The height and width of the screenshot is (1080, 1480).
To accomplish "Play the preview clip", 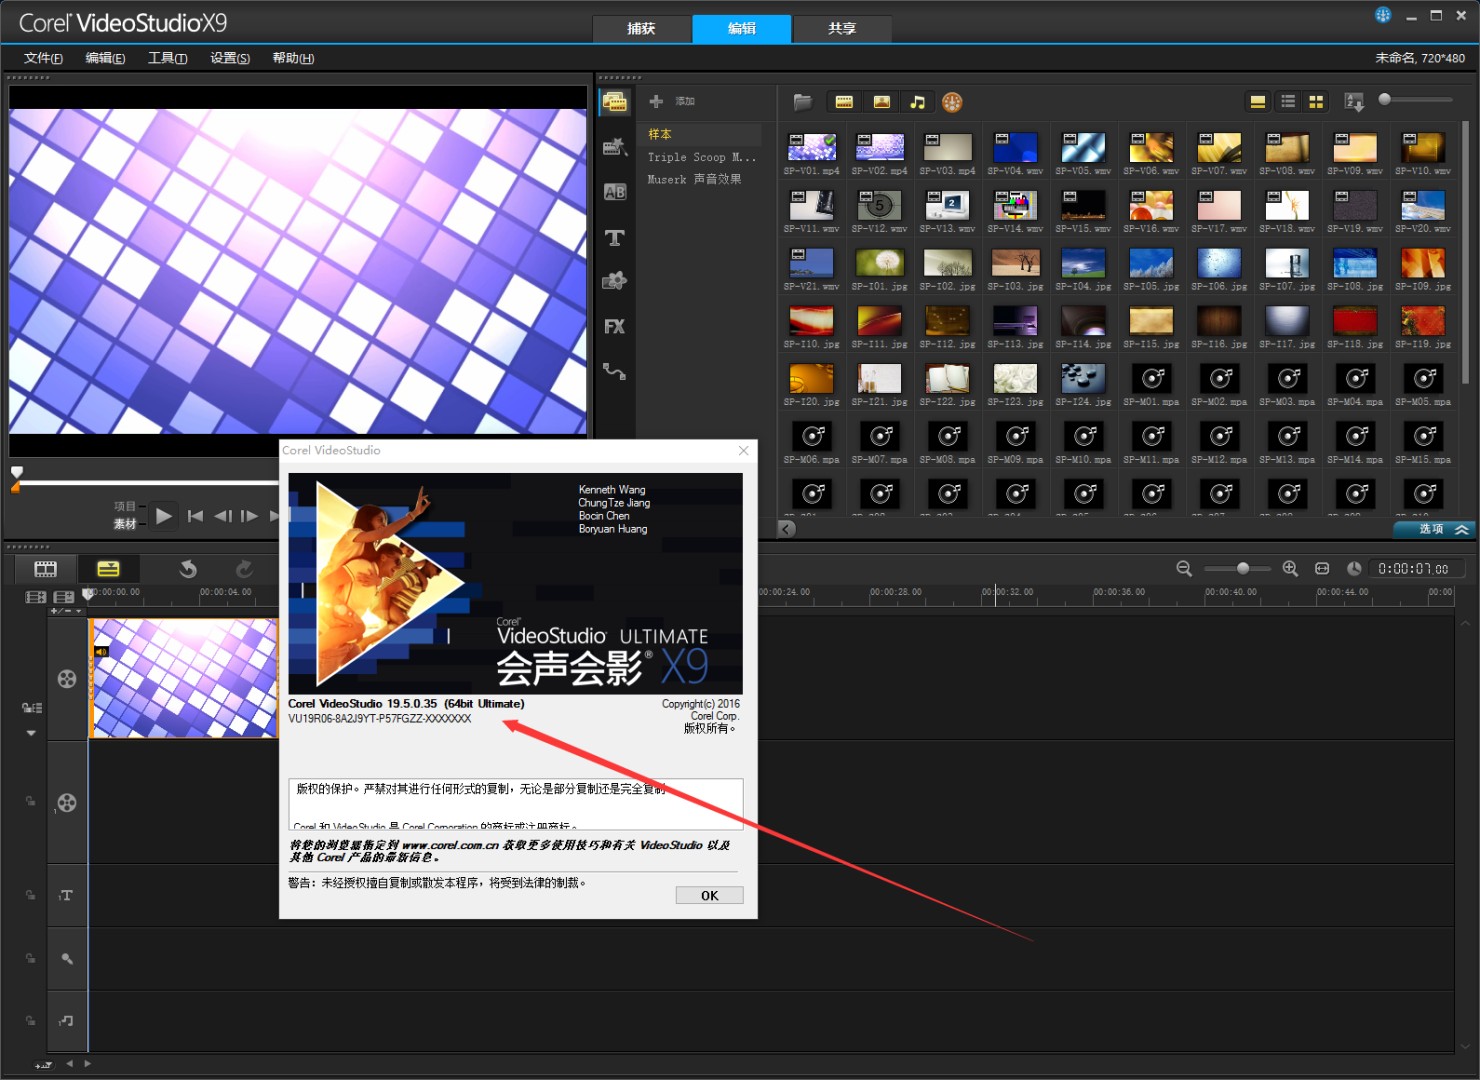I will [164, 516].
